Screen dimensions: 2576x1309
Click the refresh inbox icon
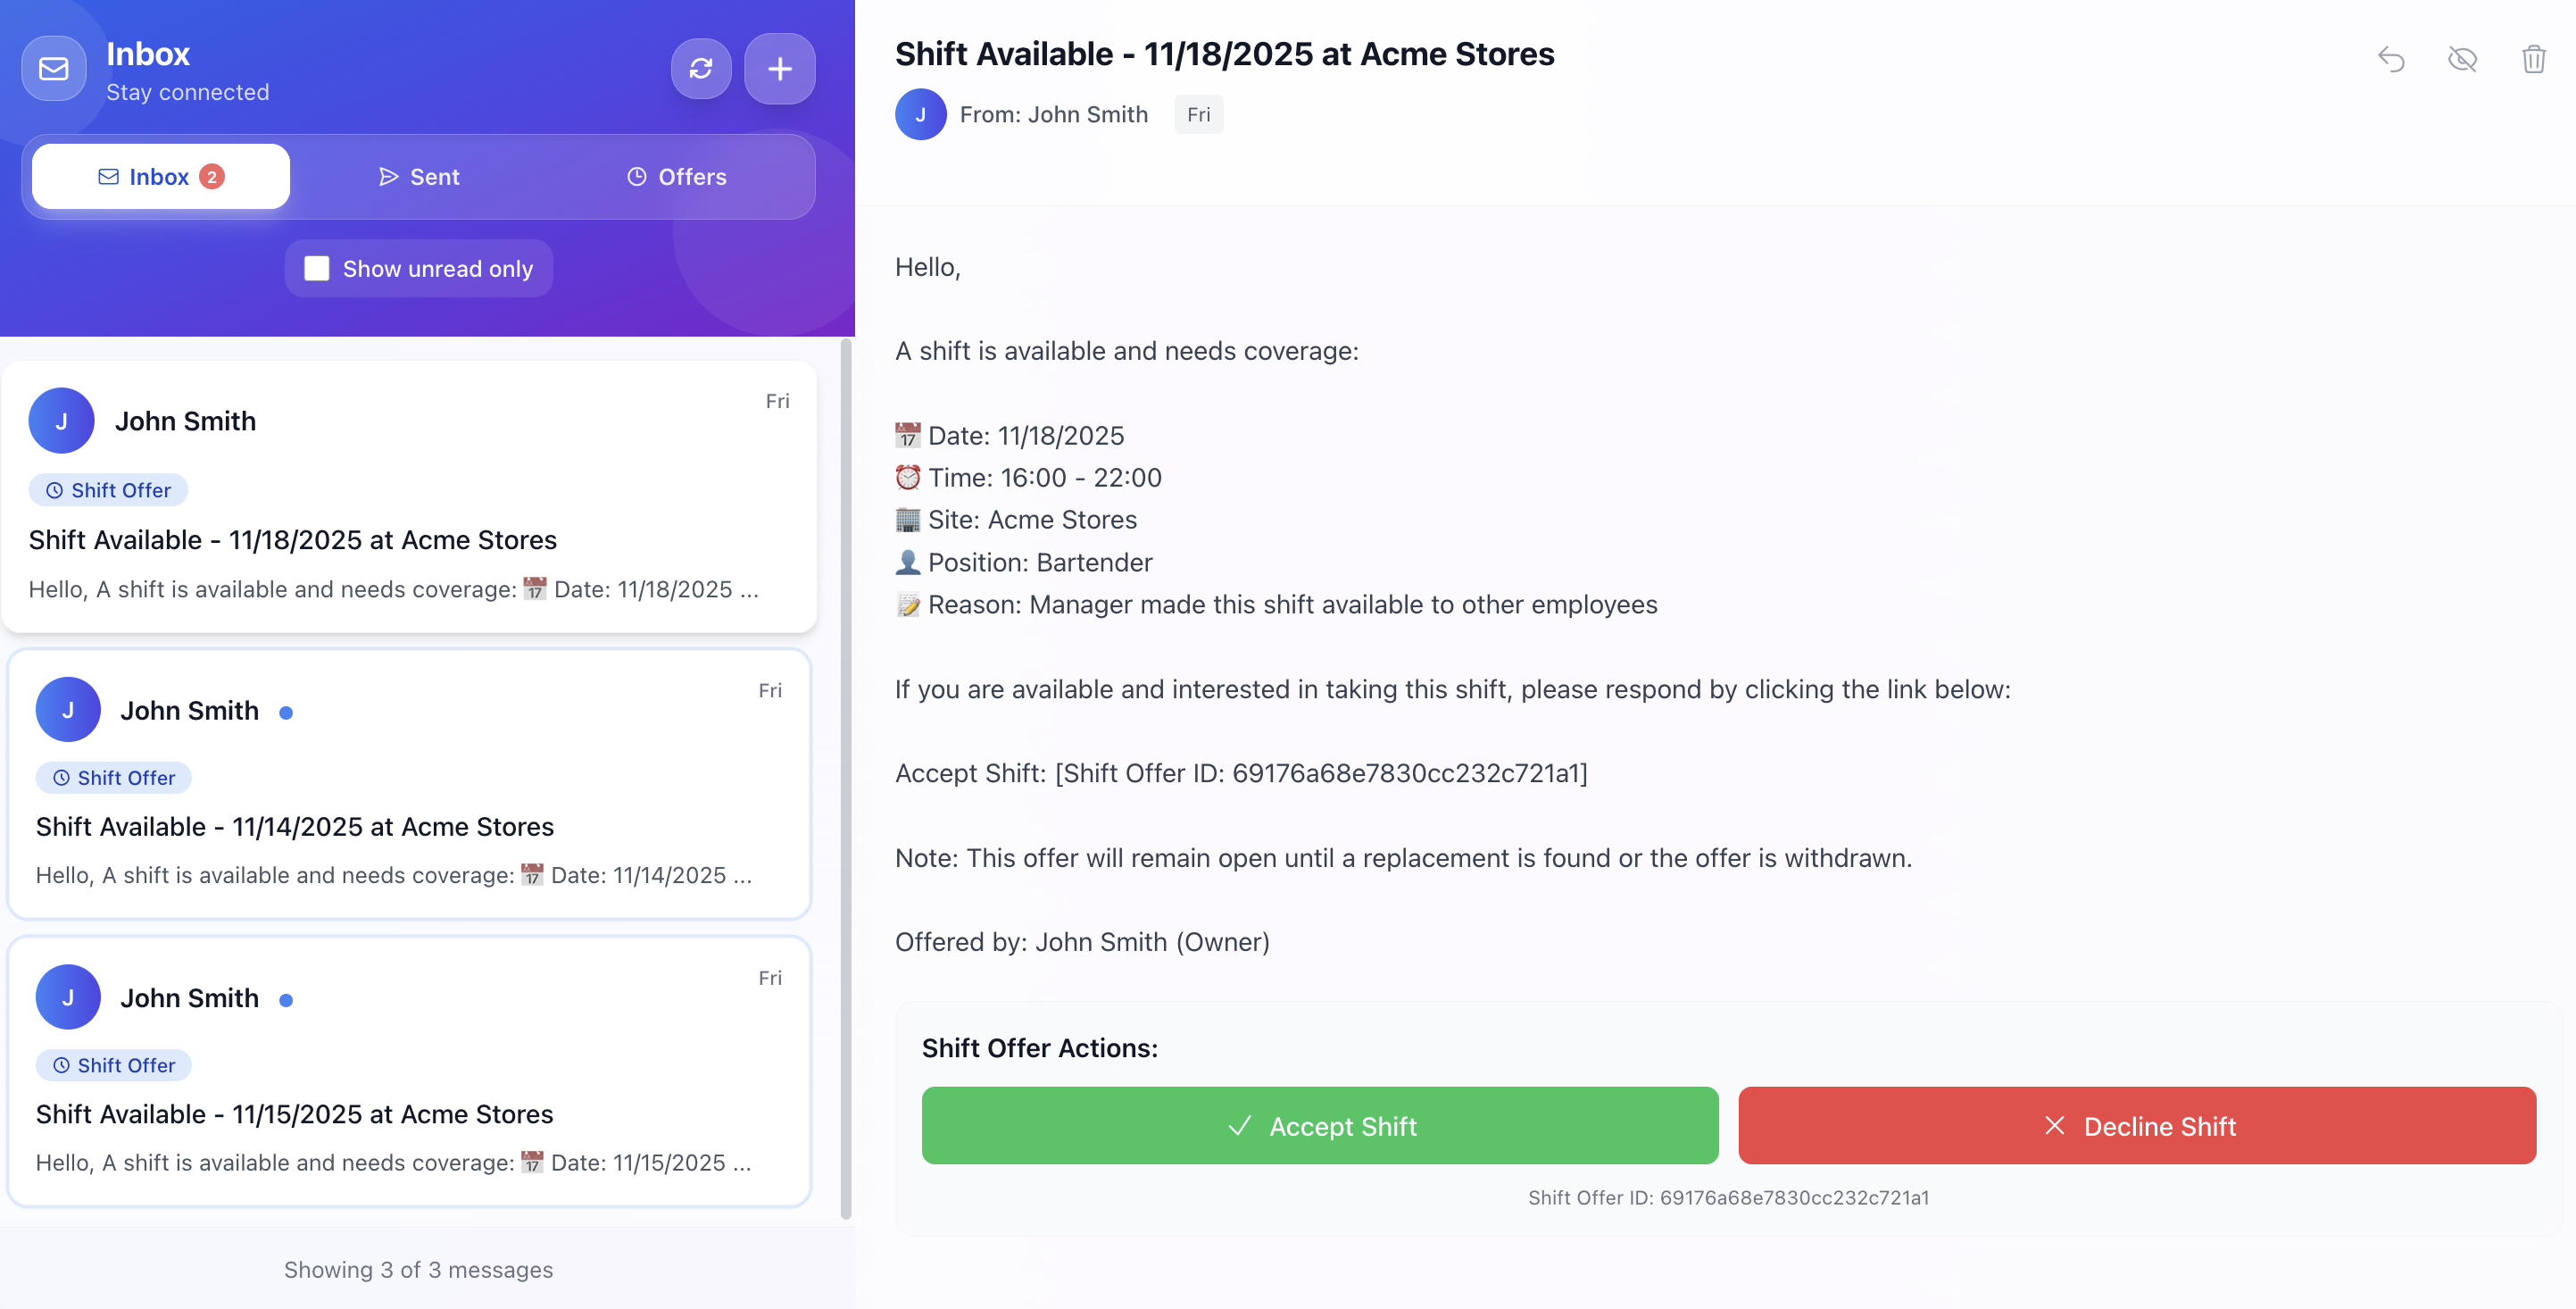point(701,68)
